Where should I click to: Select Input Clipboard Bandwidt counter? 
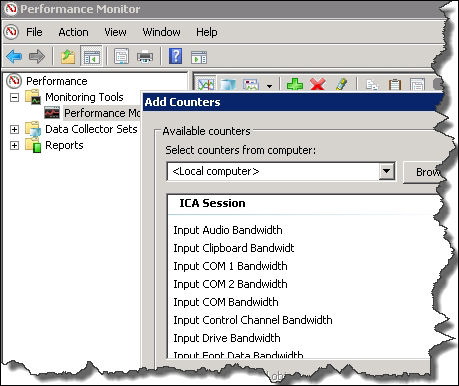234,248
